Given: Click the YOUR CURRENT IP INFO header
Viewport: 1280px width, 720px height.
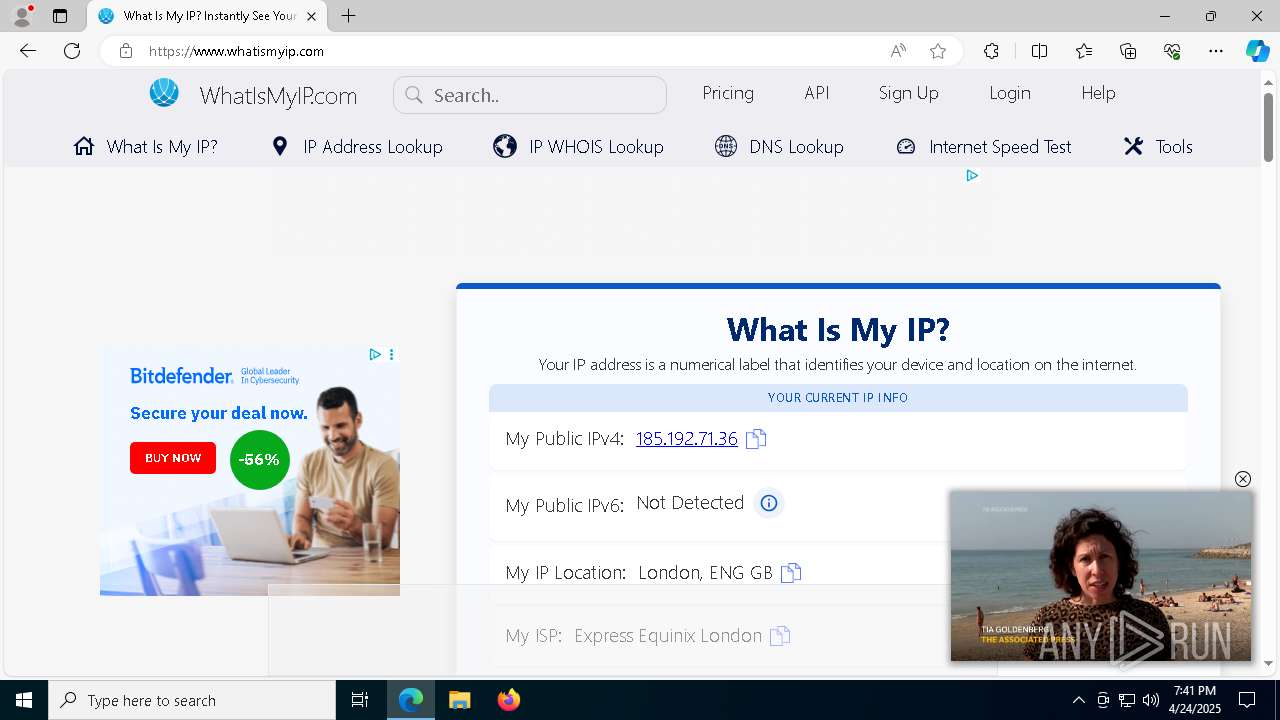Looking at the screenshot, I should [x=838, y=398].
